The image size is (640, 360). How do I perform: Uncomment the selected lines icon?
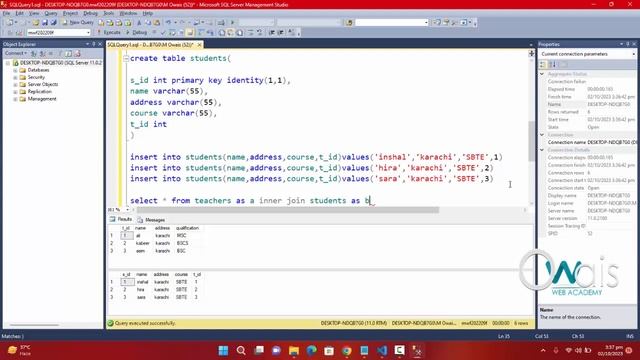(259, 32)
